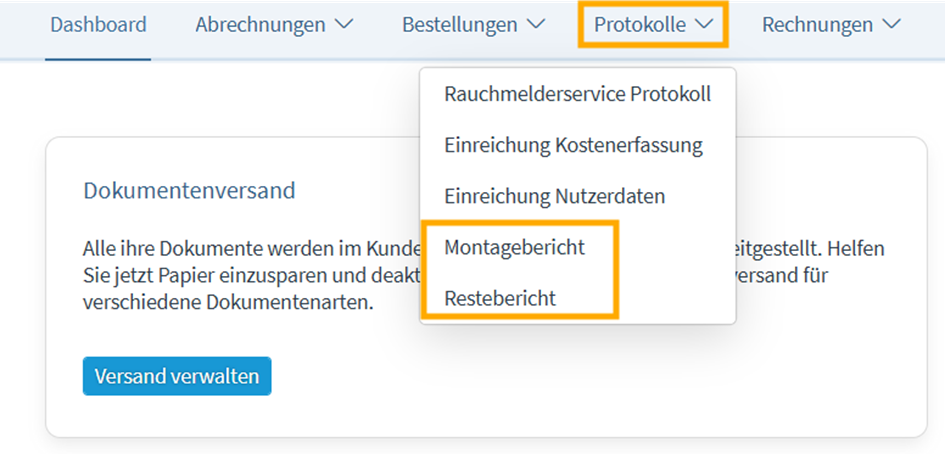This screenshot has width=945, height=454.
Task: Select Einreichung Nutzerdaten in the dropdown
Action: 554,197
